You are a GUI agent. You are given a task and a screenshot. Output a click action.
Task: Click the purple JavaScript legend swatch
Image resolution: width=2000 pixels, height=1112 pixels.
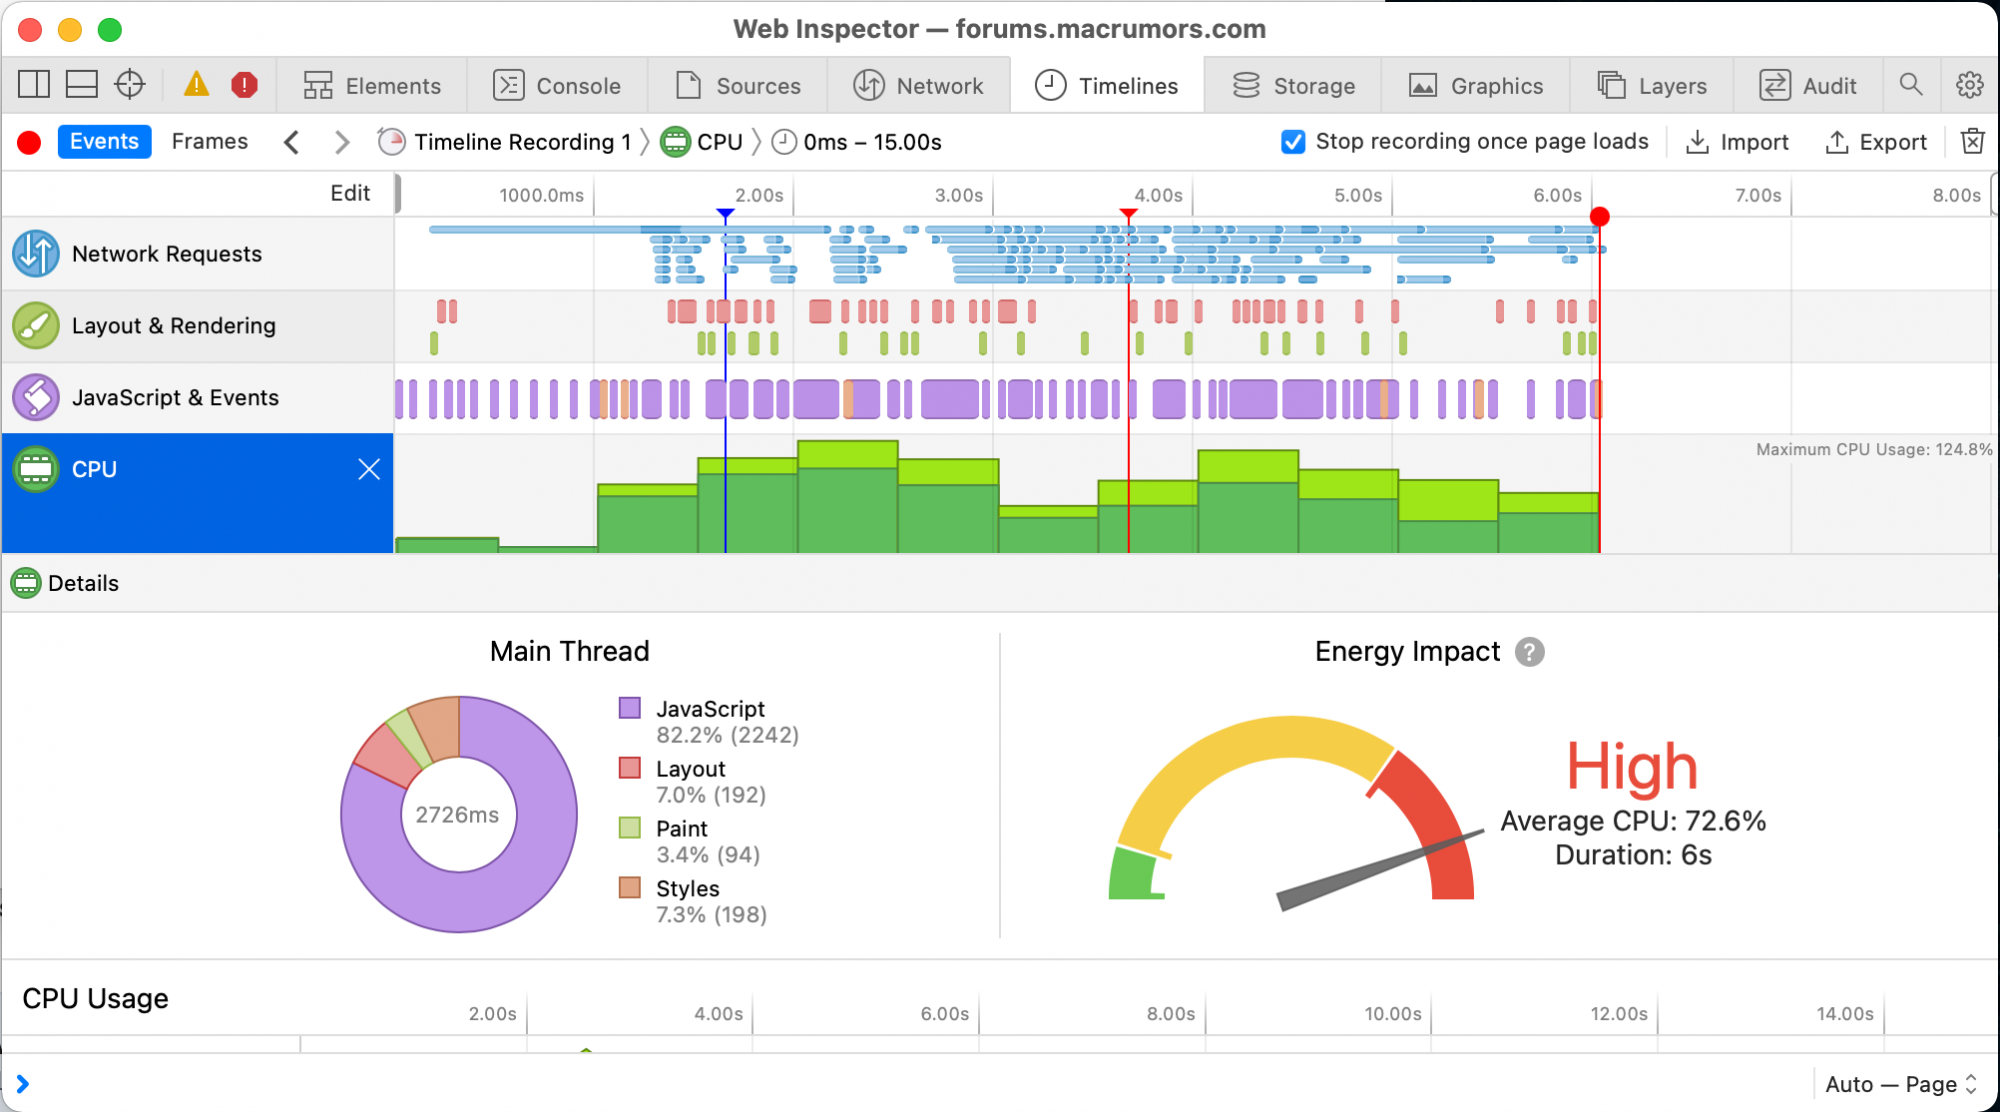coord(630,709)
